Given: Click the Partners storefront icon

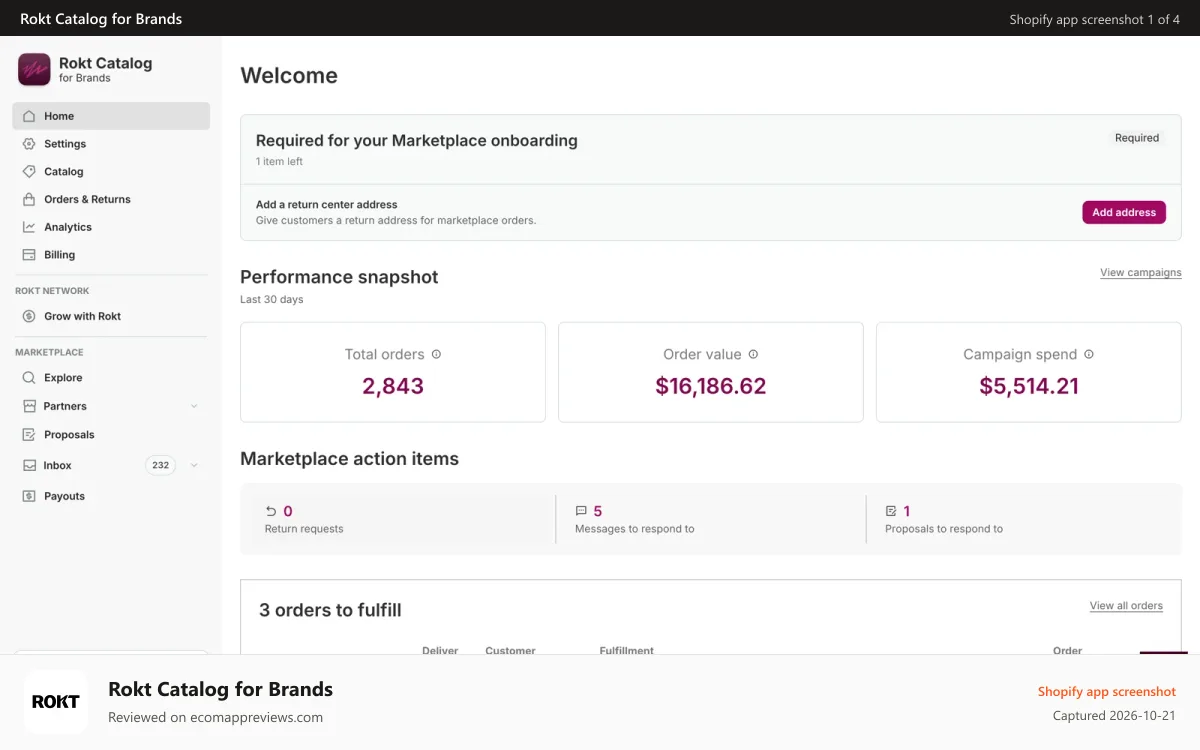Looking at the screenshot, I should [x=29, y=406].
